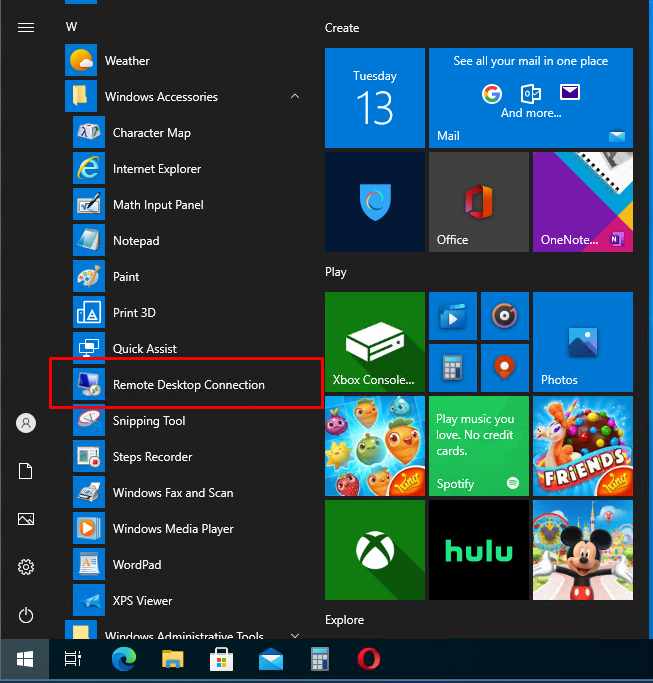Click the 'Create' group heading
The width and height of the screenshot is (653, 683).
coord(342,28)
